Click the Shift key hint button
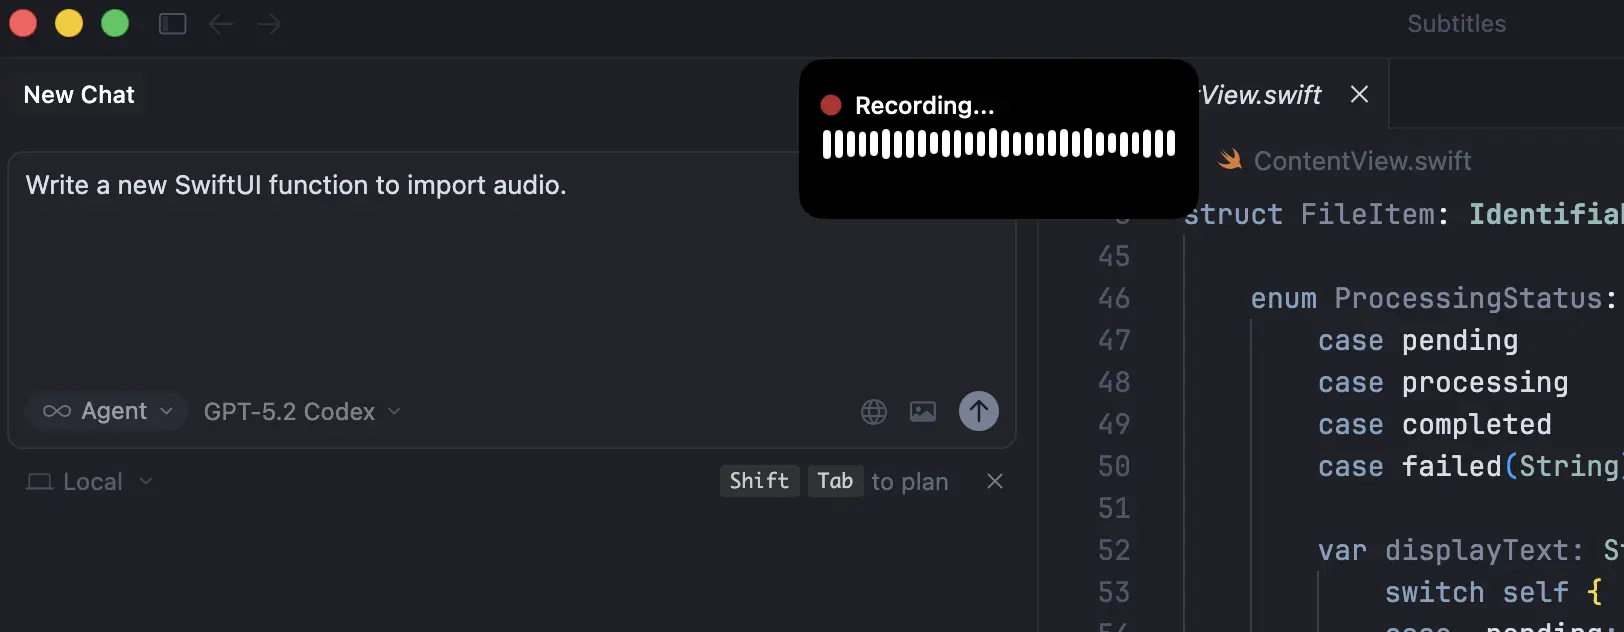Screen dimensions: 1624x632 point(759,481)
